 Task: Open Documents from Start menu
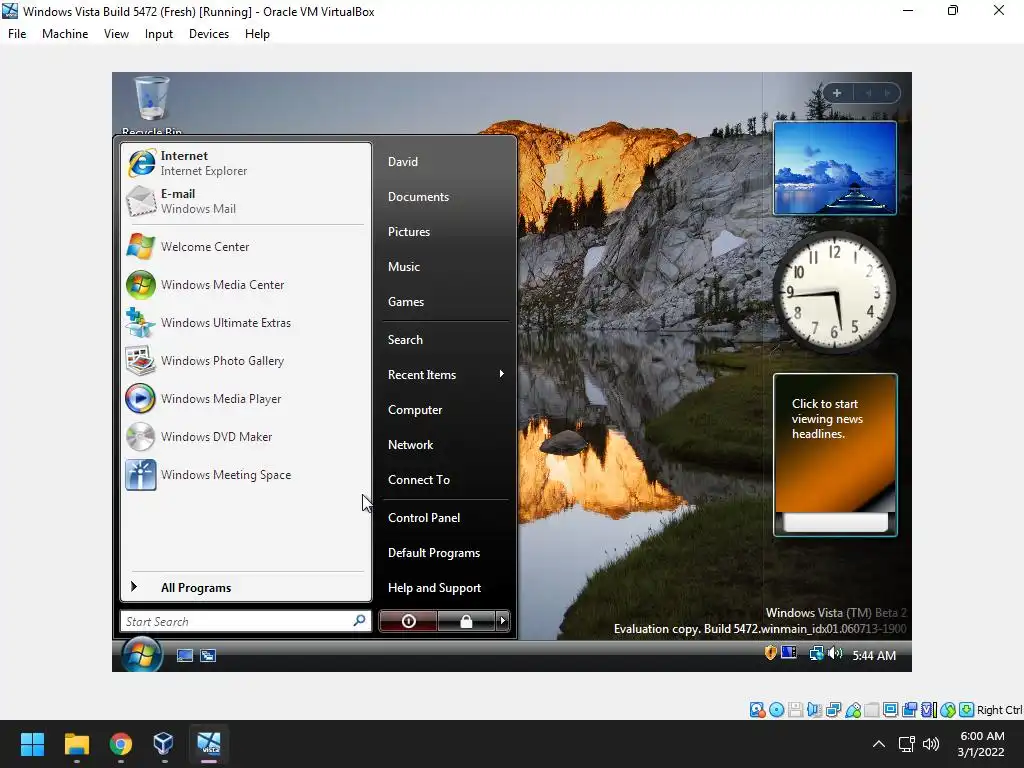445,197
